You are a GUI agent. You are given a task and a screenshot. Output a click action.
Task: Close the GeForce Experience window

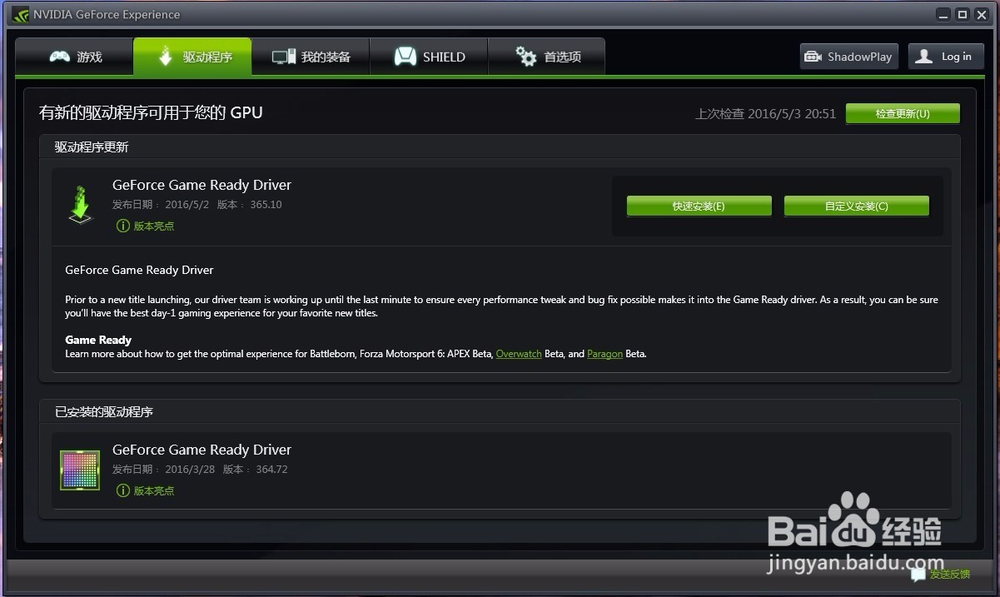click(x=982, y=15)
